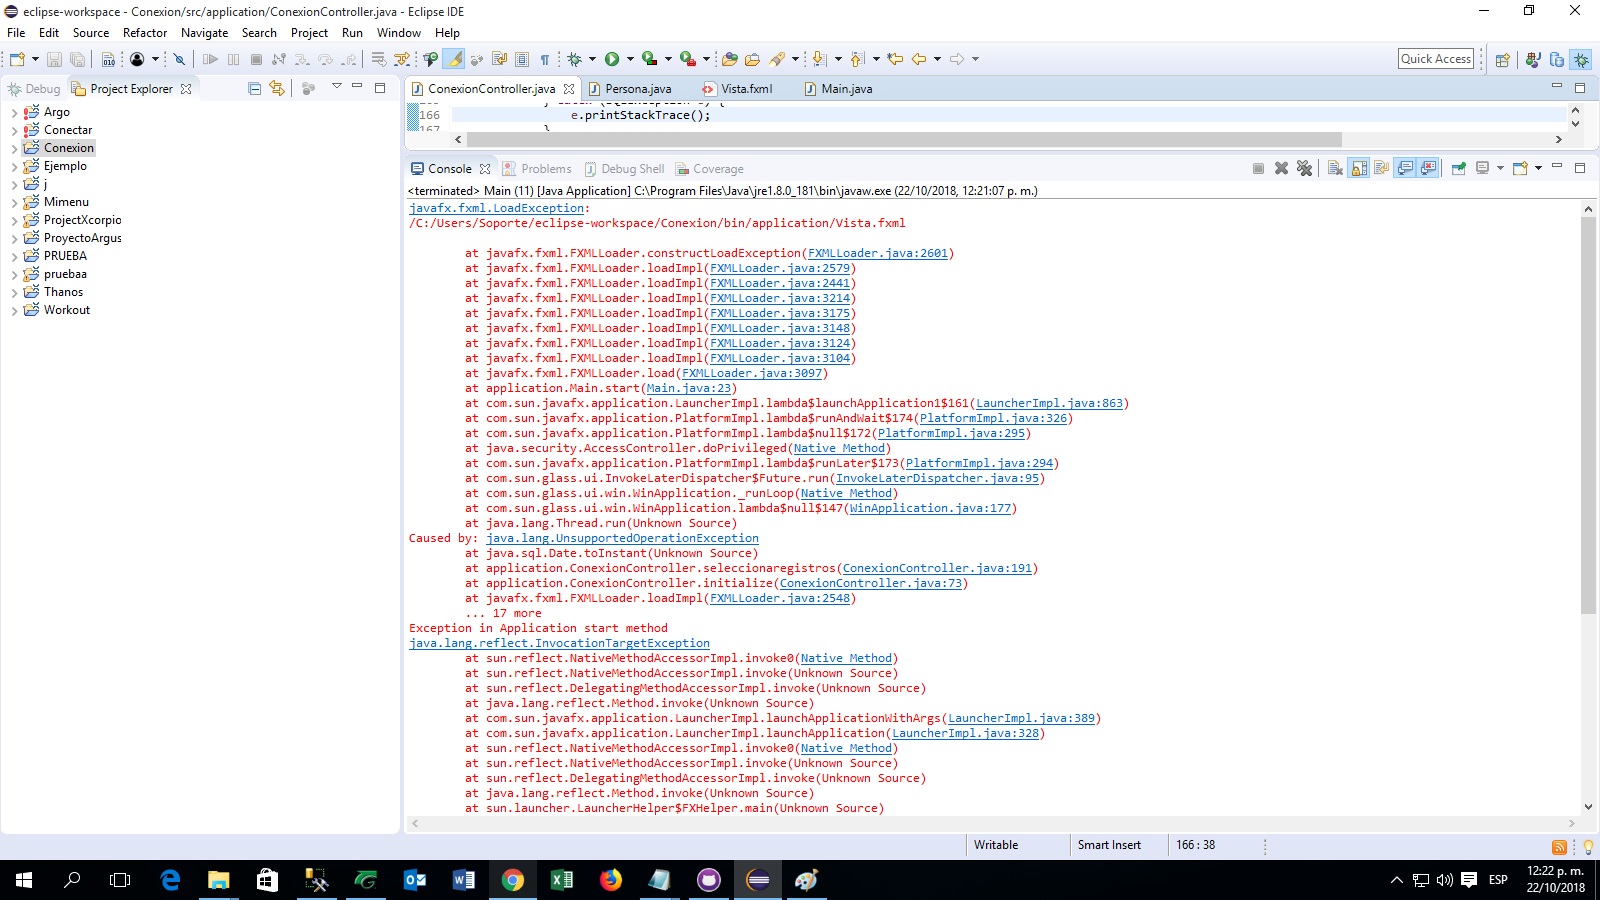Select the Save All toolbar icon
The image size is (1600, 900).
78,58
